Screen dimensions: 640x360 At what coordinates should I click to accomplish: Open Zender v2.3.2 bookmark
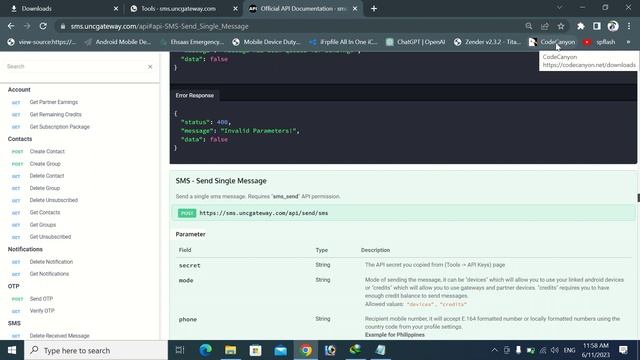pos(487,42)
